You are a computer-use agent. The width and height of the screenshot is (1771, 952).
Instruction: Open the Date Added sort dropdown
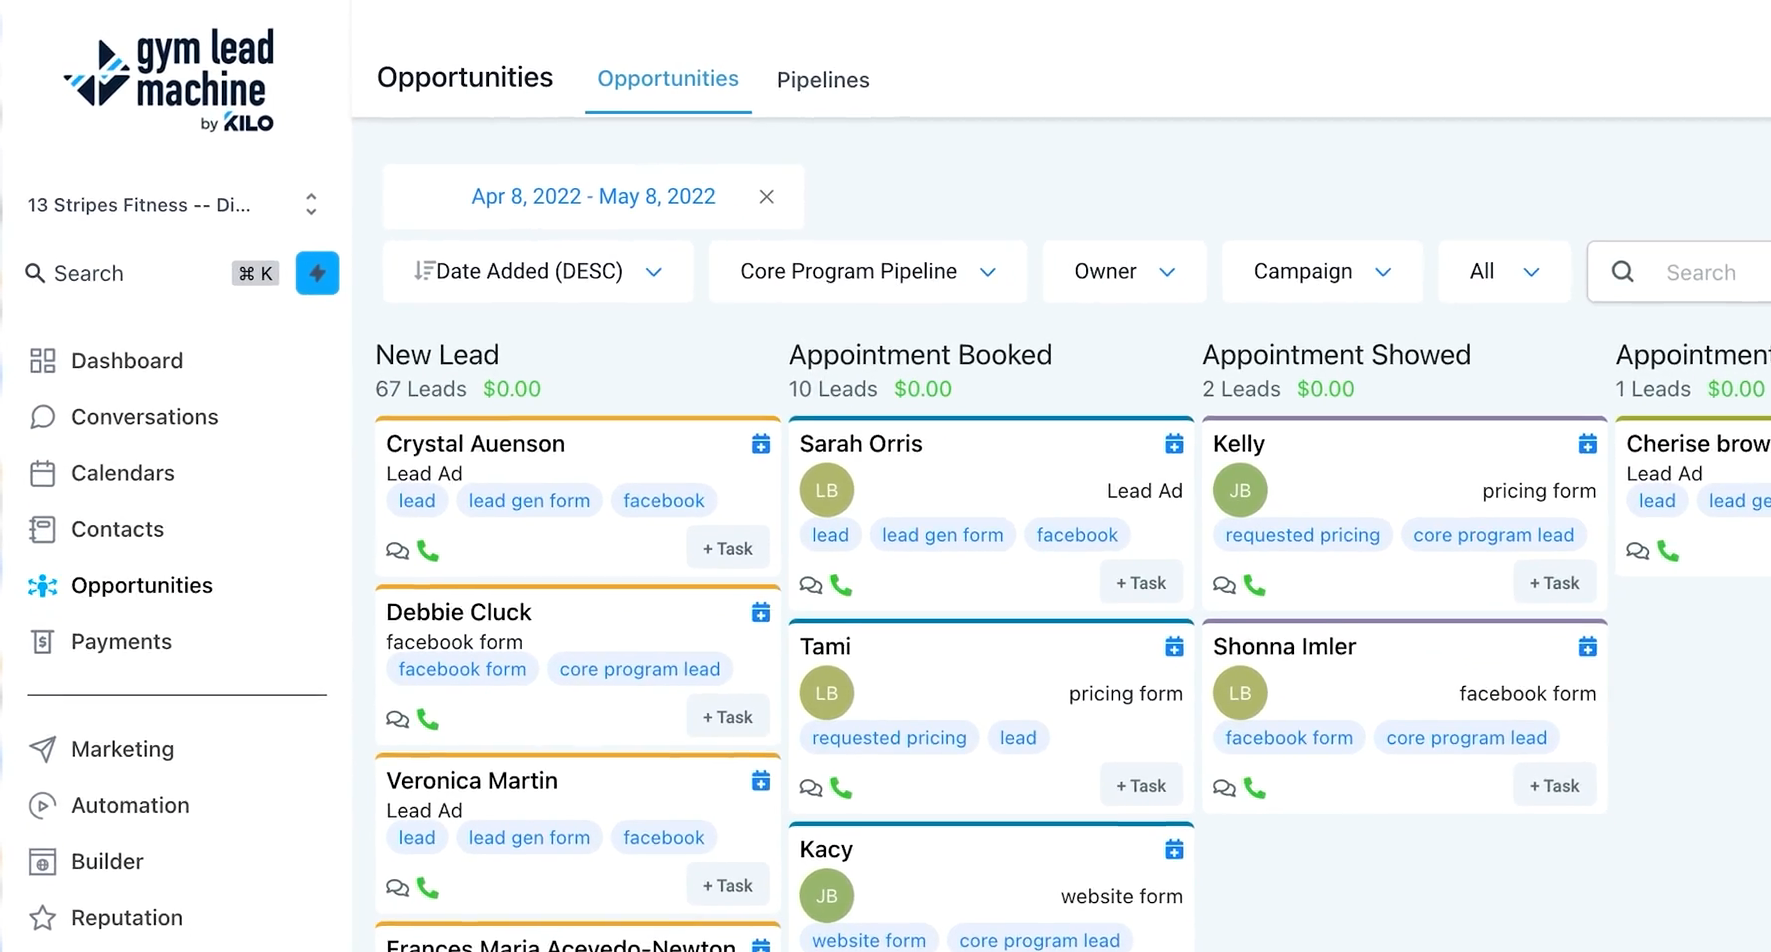click(537, 271)
